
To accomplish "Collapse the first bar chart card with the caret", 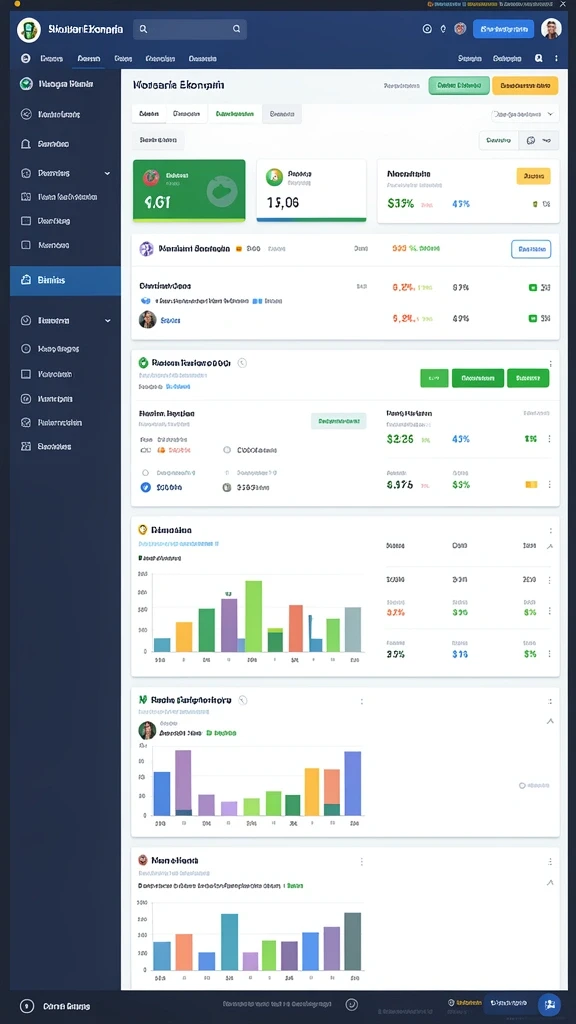I will pyautogui.click(x=550, y=546).
